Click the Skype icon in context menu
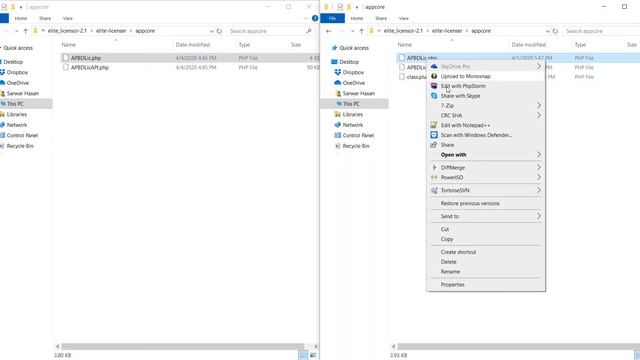The width and height of the screenshot is (640, 360). pyautogui.click(x=434, y=96)
